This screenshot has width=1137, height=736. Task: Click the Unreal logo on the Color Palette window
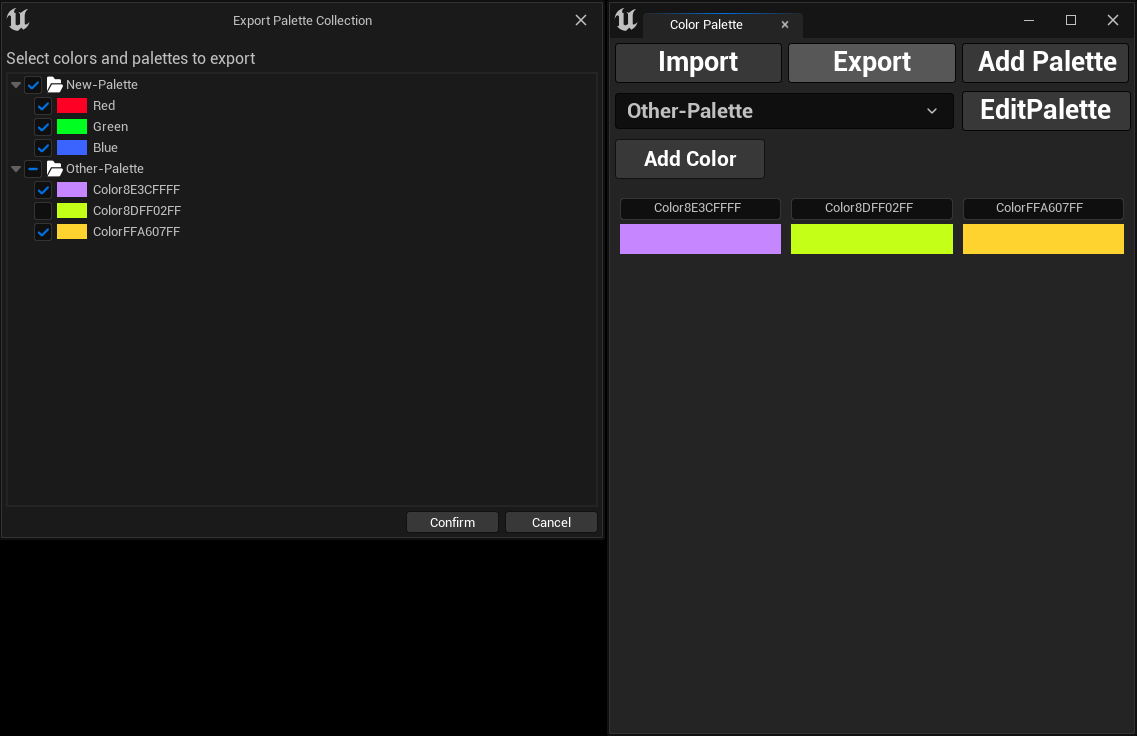pos(625,21)
